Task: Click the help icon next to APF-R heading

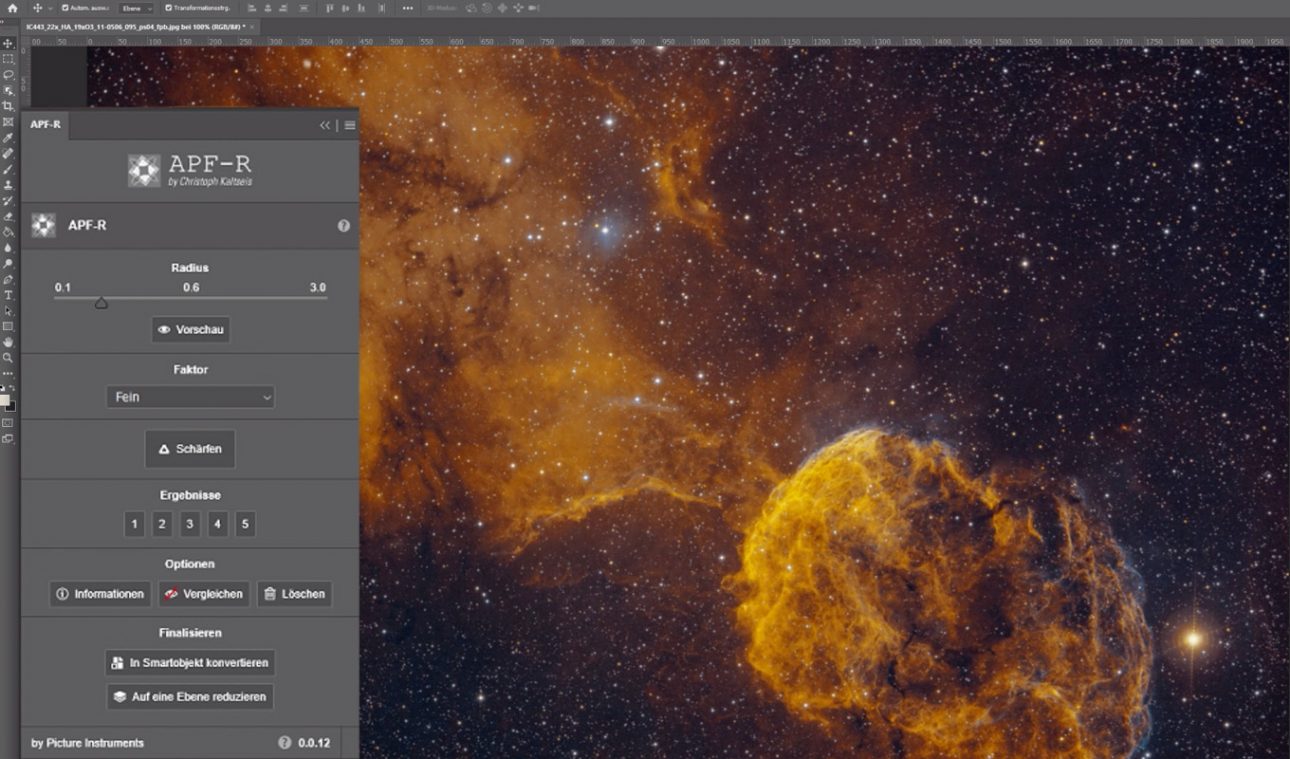Action: [x=344, y=226]
